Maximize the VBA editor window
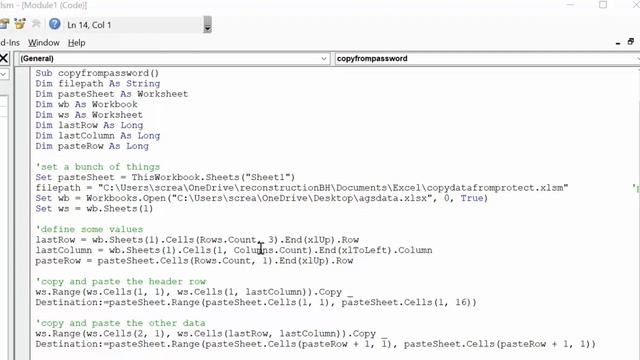The height and width of the screenshot is (360, 640). tap(603, 4)
